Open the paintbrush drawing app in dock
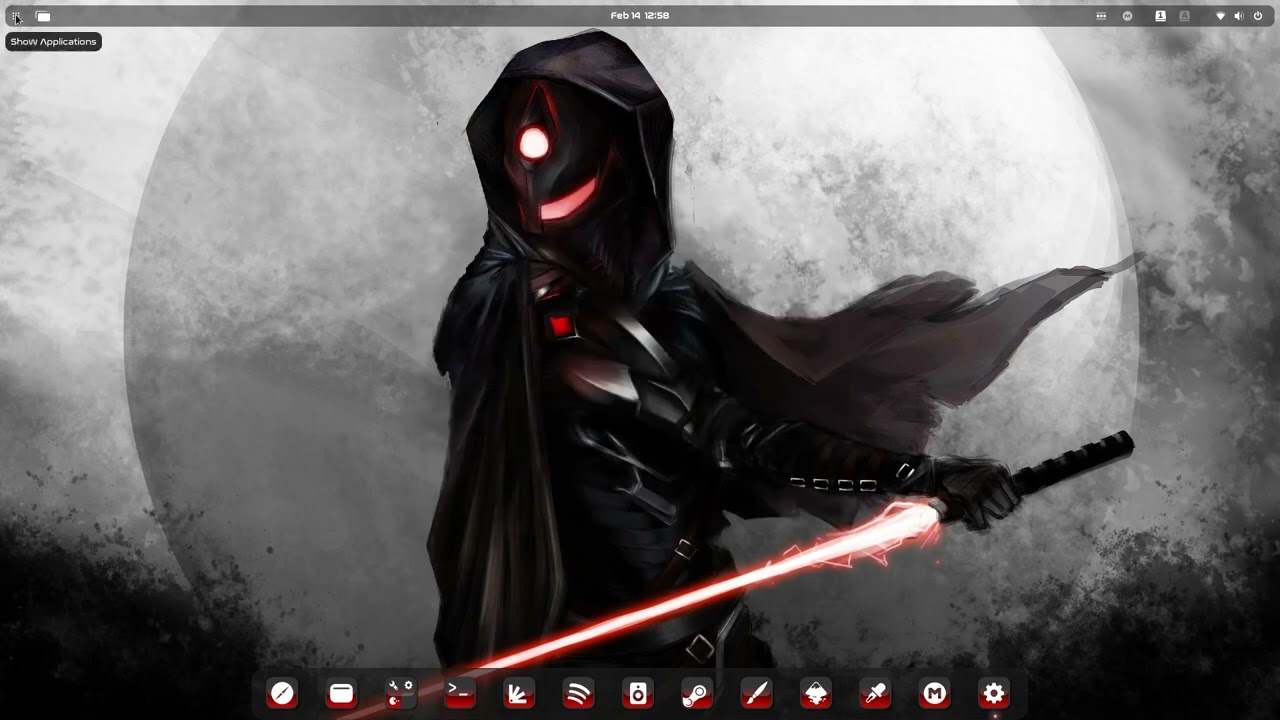This screenshot has height=720, width=1280. click(756, 693)
